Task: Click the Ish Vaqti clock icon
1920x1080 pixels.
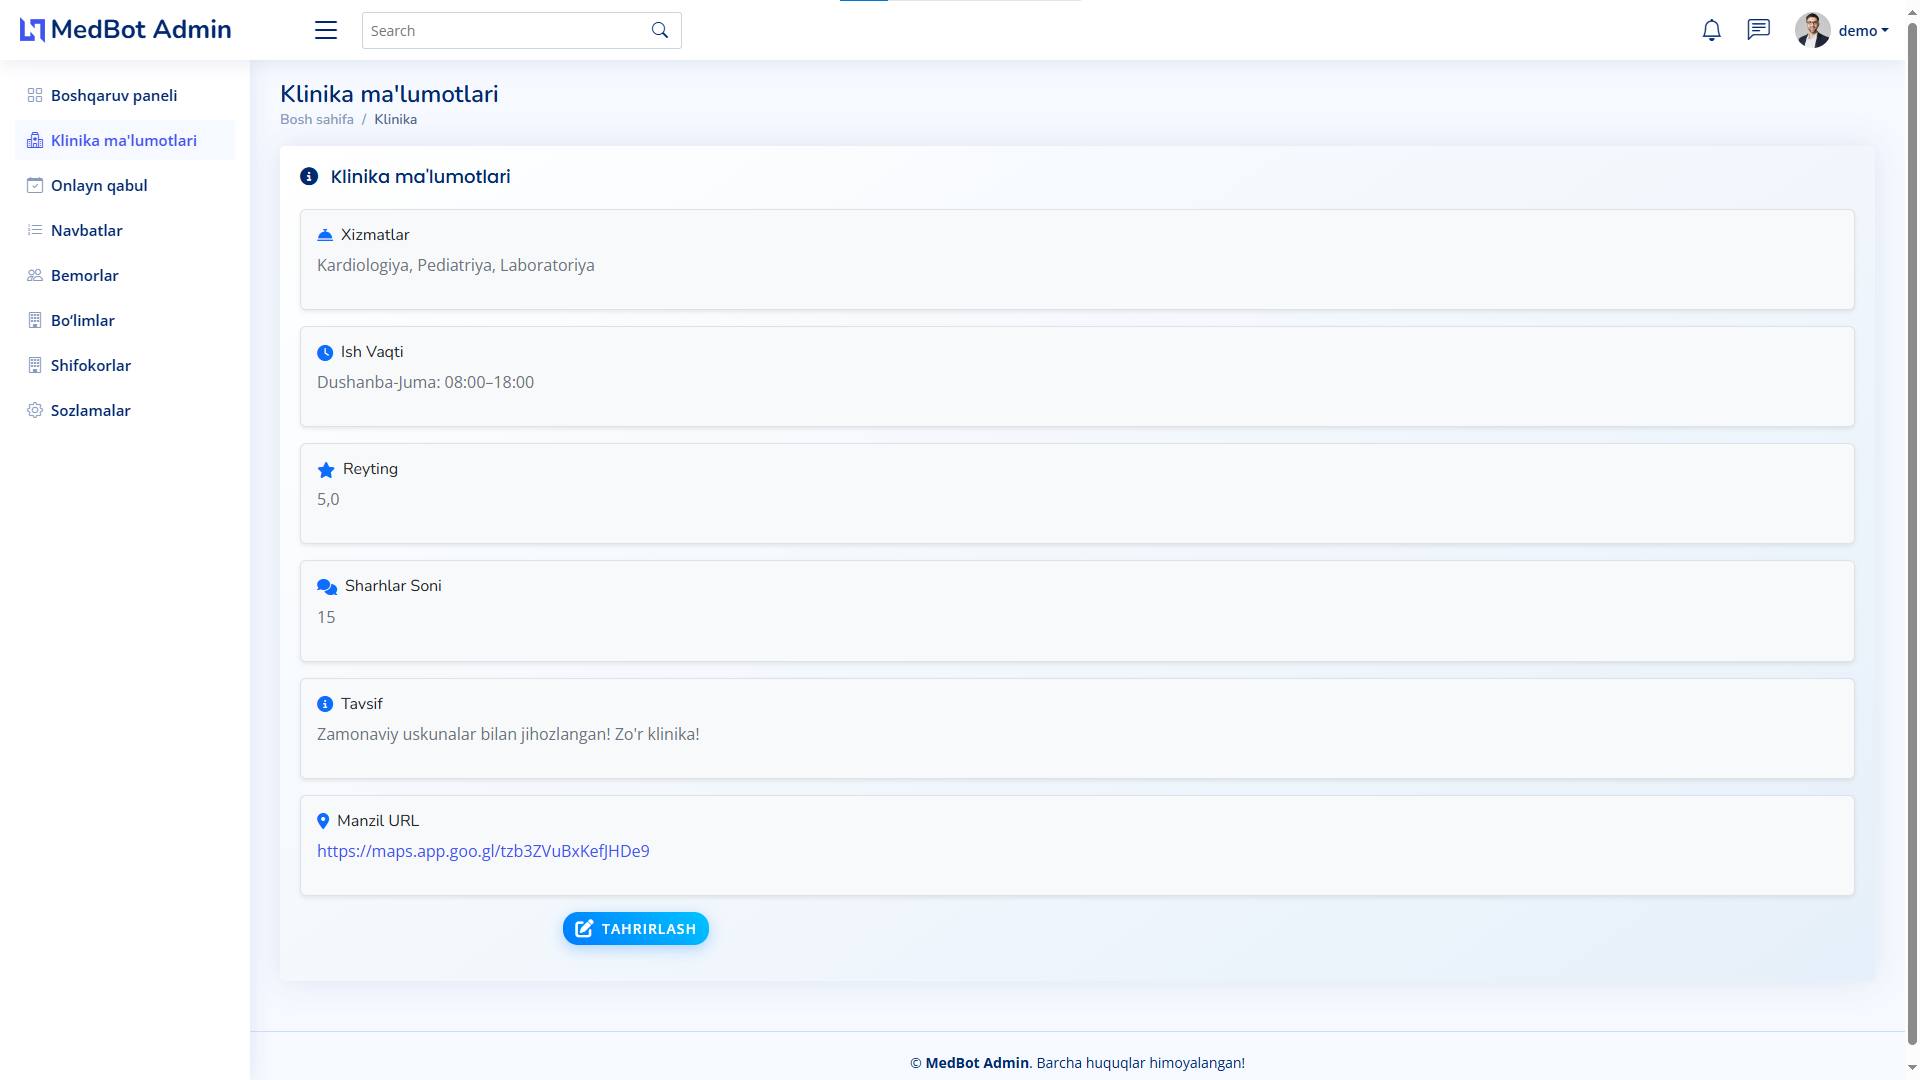Action: point(325,353)
